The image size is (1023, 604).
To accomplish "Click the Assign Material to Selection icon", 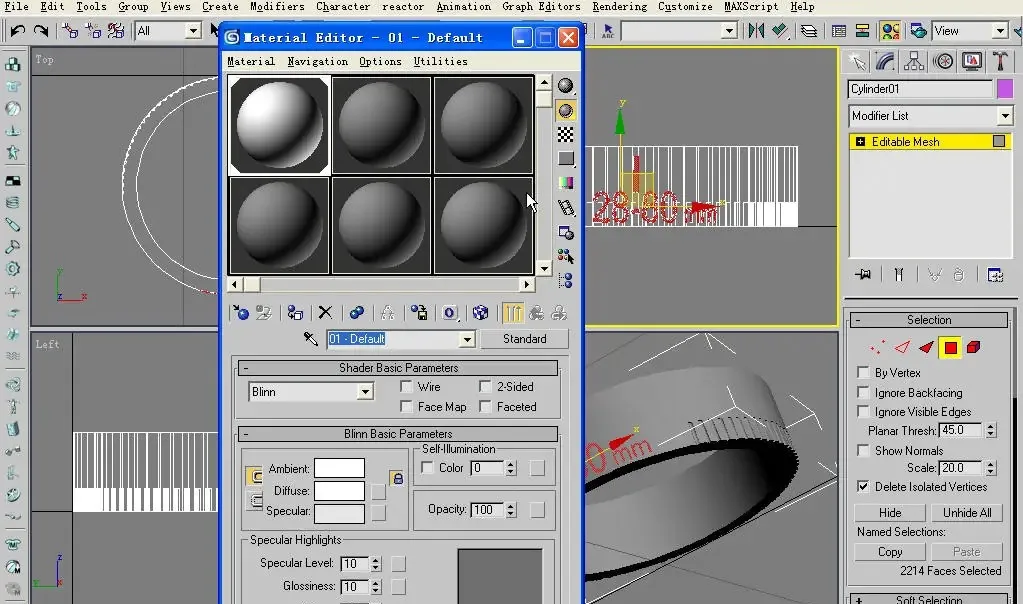I will click(x=294, y=313).
